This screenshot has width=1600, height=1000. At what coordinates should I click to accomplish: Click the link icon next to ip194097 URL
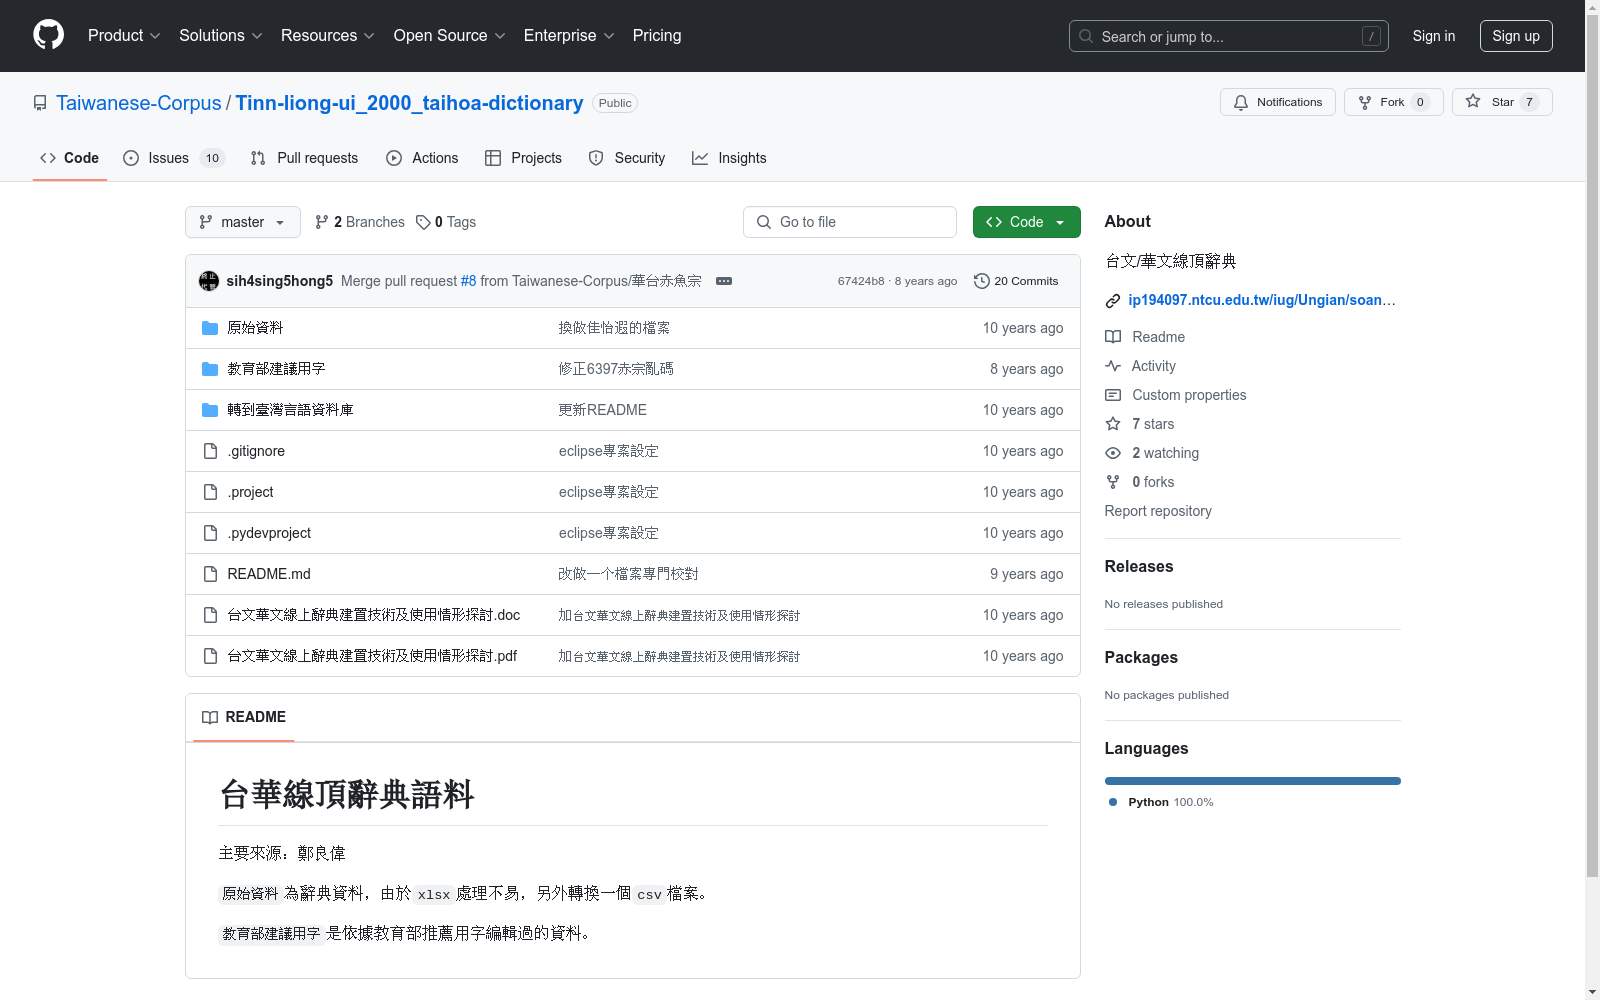[x=1113, y=300]
